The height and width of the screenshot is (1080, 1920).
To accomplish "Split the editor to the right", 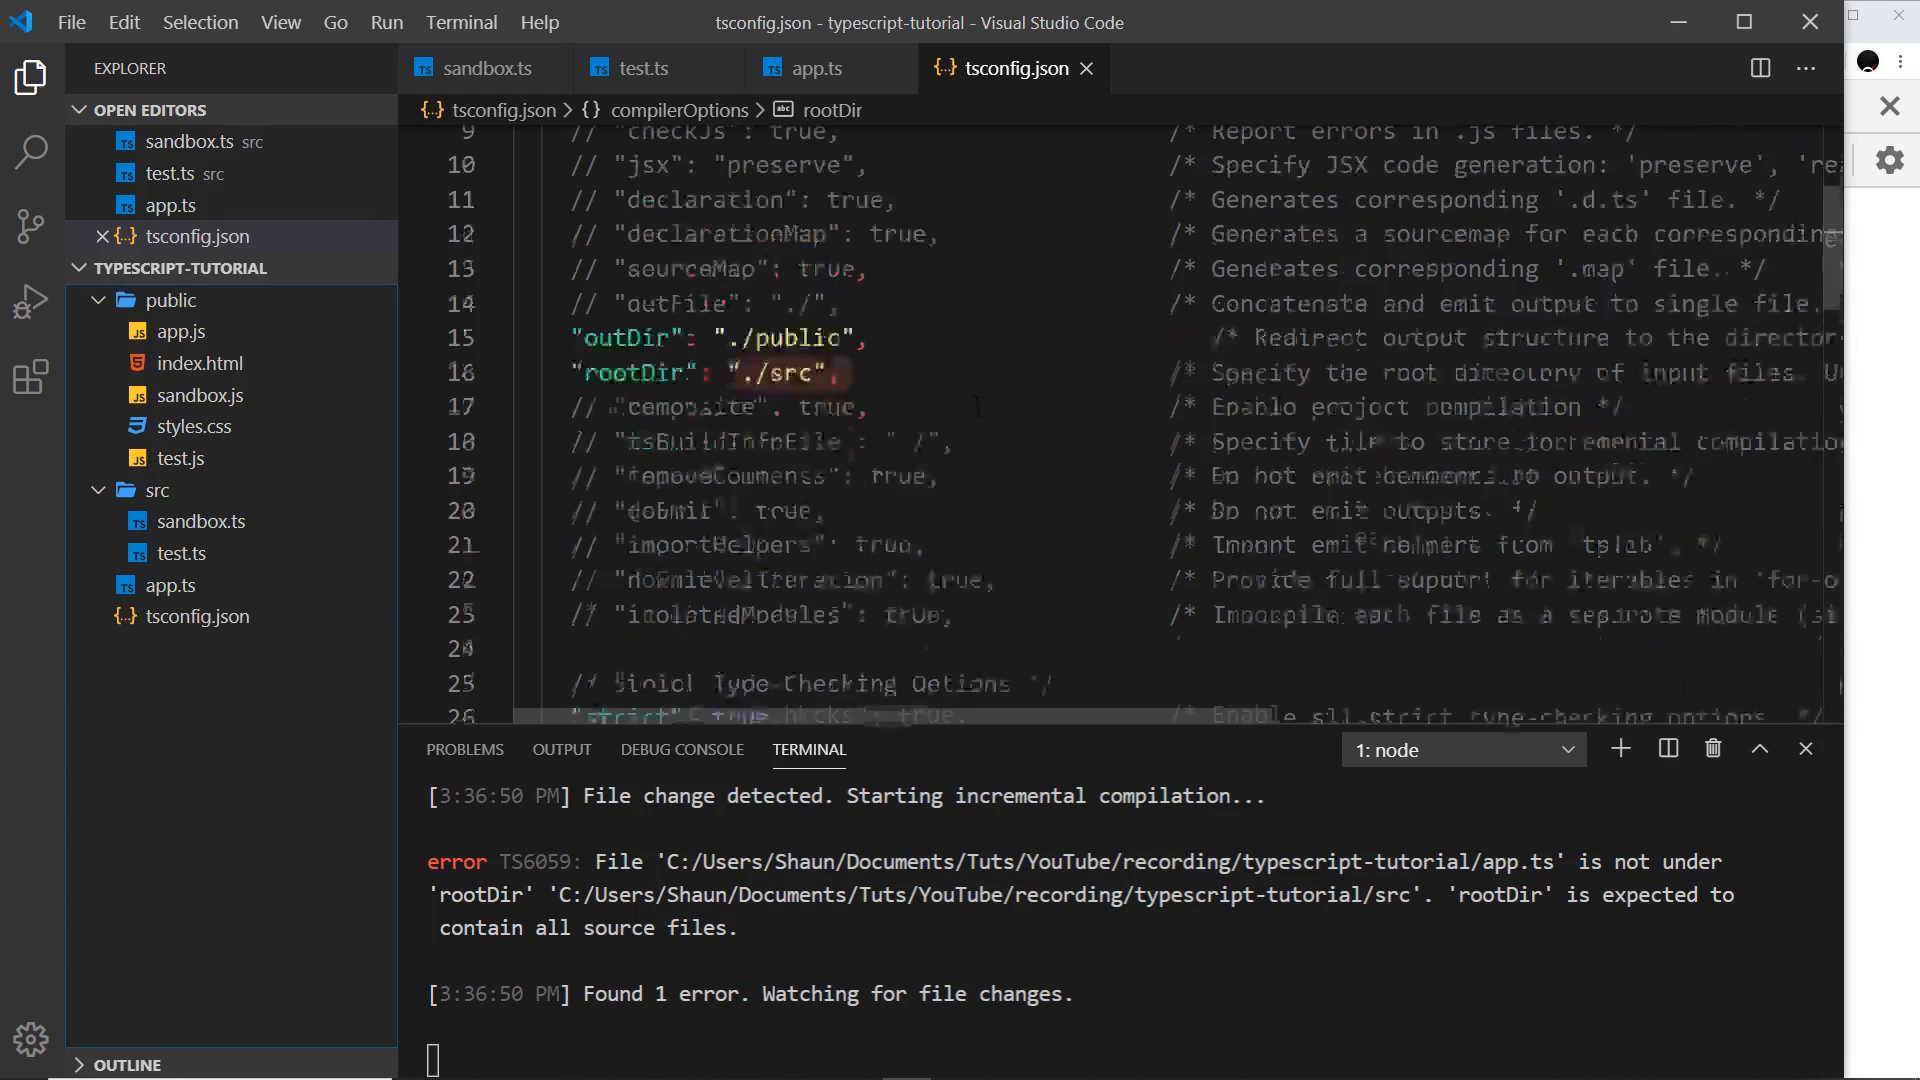I will pos(1761,68).
